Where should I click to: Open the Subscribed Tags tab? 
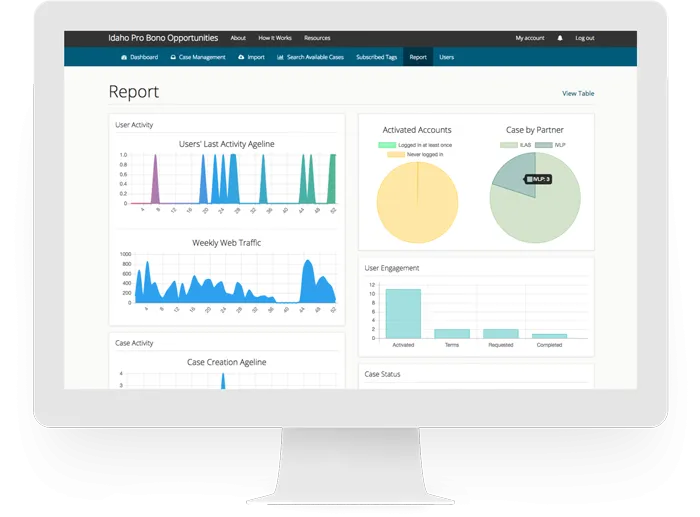[x=376, y=57]
